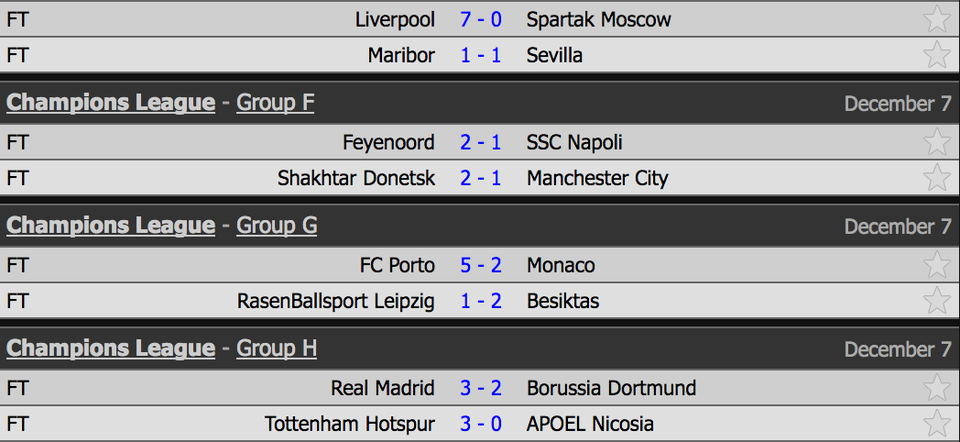The height and width of the screenshot is (442, 960).
Task: Open the Group G link
Action: (277, 226)
